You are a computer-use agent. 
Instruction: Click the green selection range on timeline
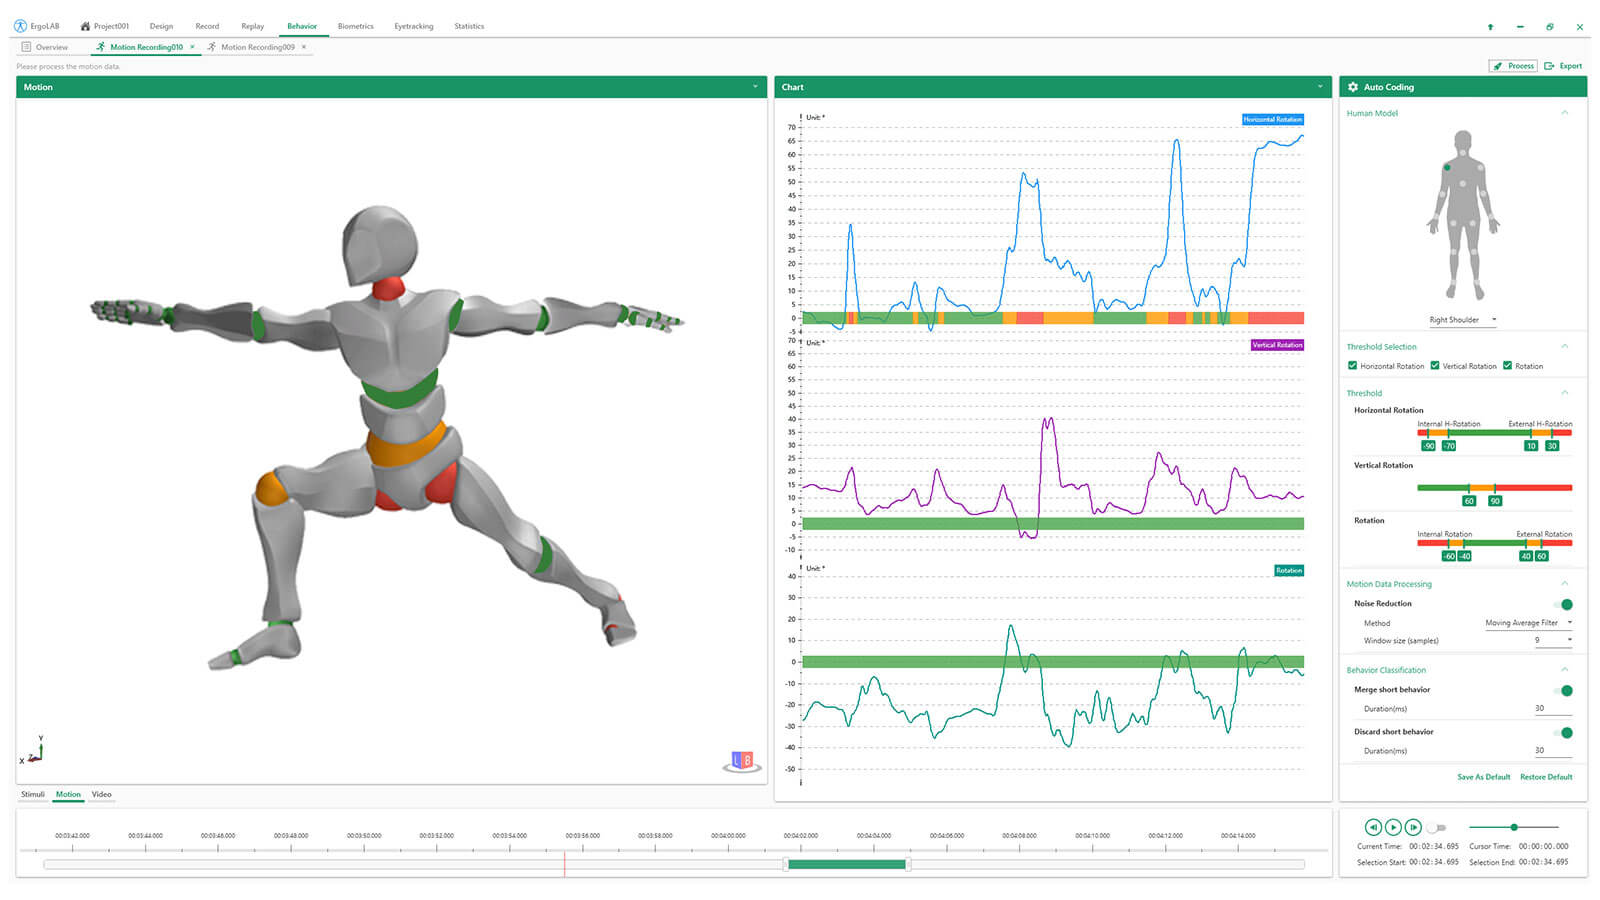click(847, 864)
